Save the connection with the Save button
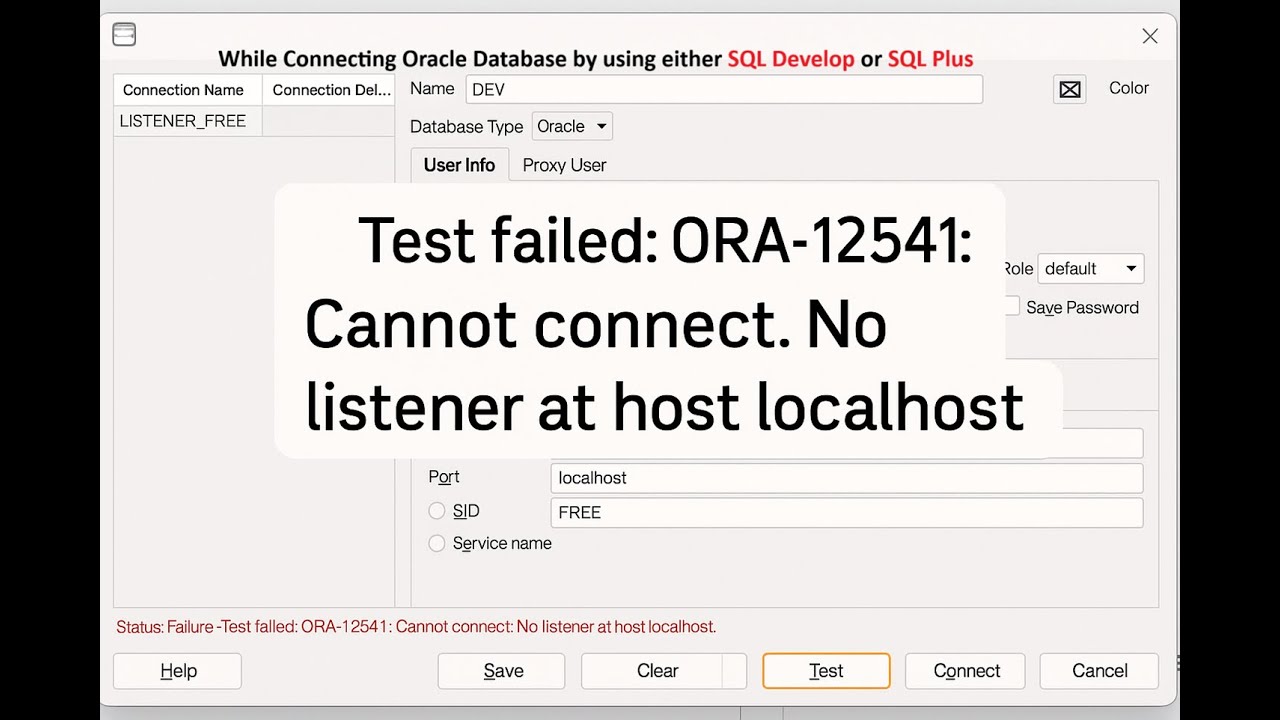 tap(502, 671)
